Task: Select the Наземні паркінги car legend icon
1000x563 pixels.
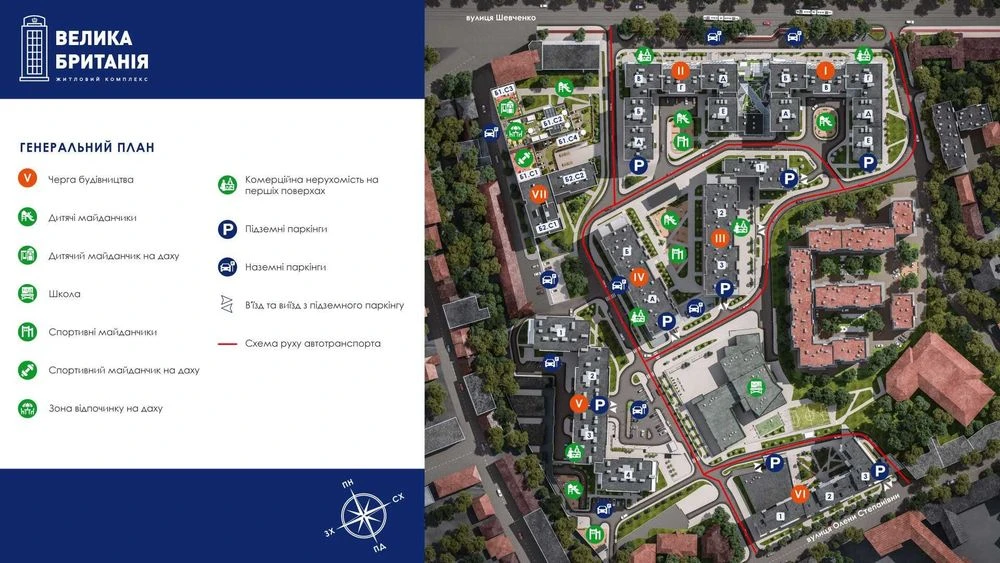Action: pyautogui.click(x=228, y=267)
